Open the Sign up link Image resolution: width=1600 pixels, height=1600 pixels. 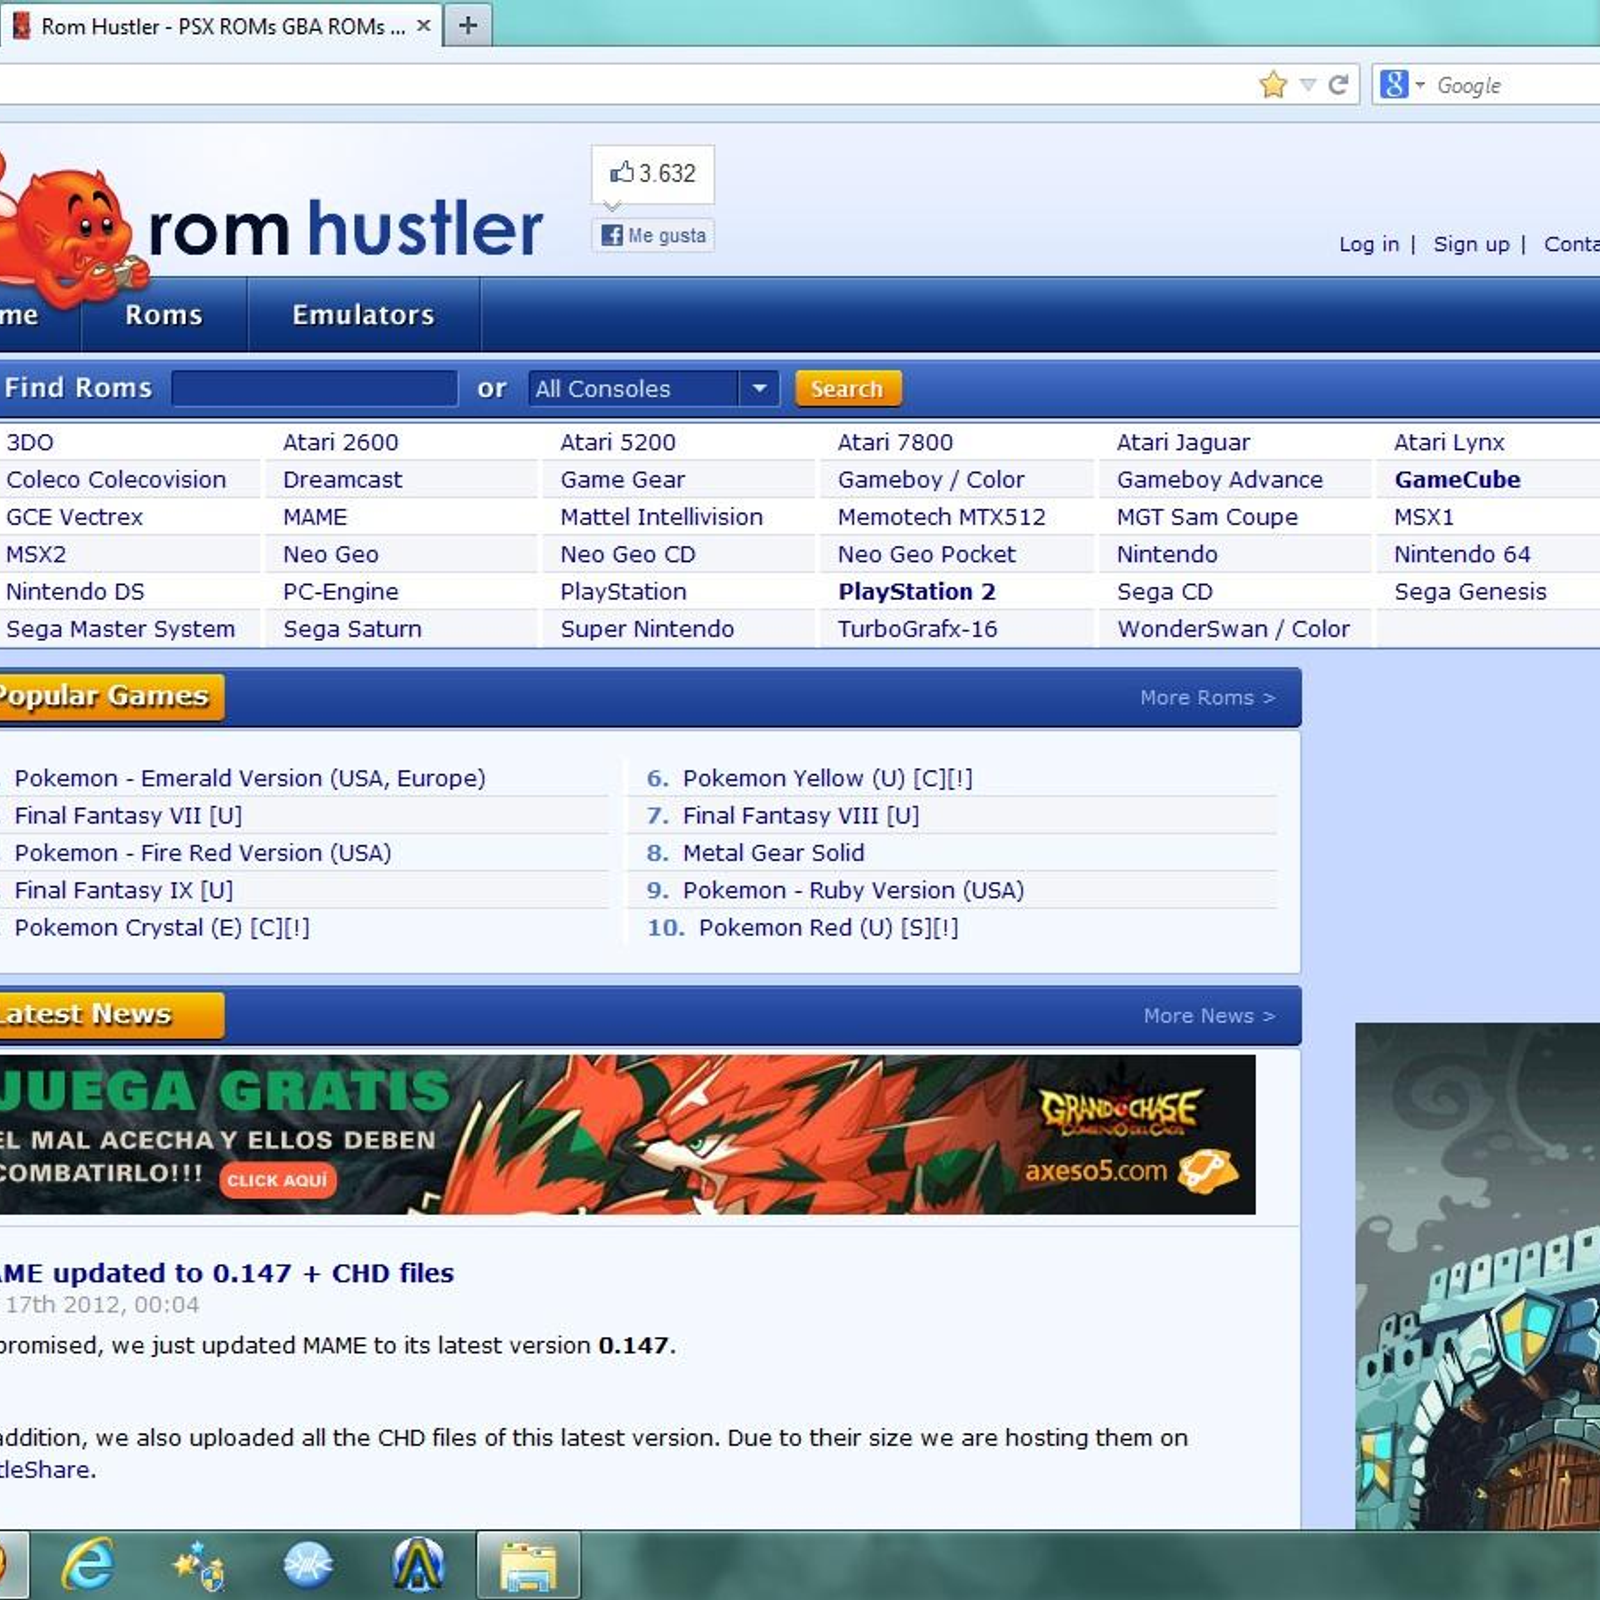[x=1471, y=244]
